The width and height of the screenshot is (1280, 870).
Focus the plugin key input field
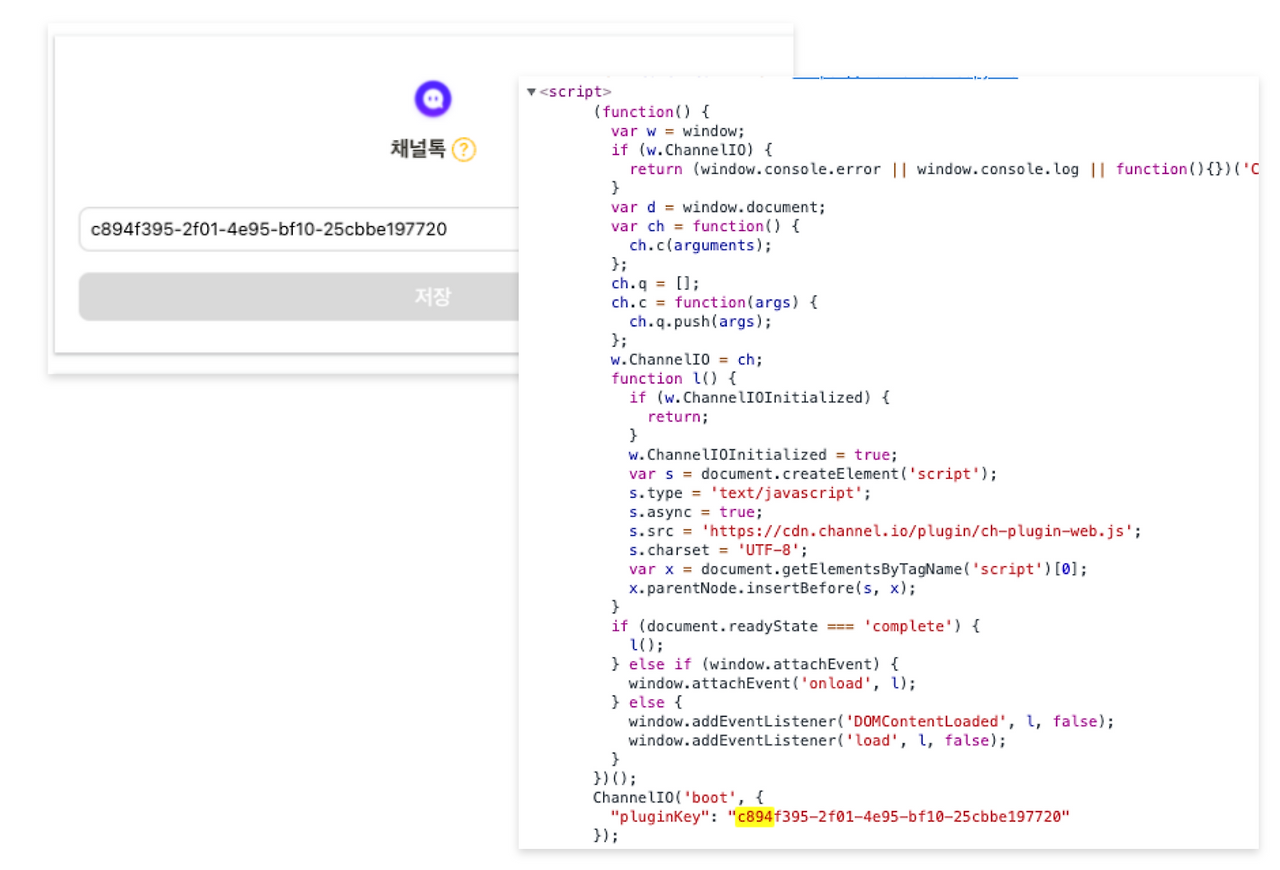(300, 229)
